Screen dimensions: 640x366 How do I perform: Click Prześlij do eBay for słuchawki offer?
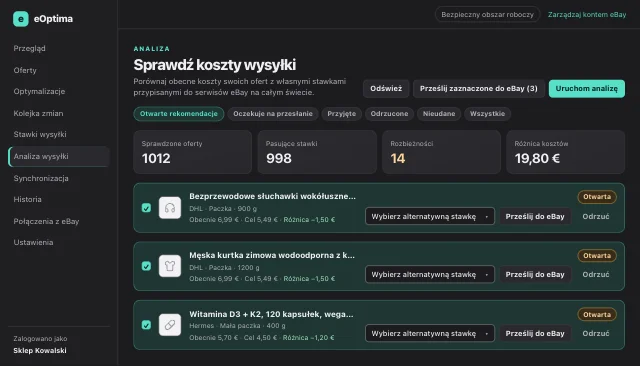click(535, 216)
